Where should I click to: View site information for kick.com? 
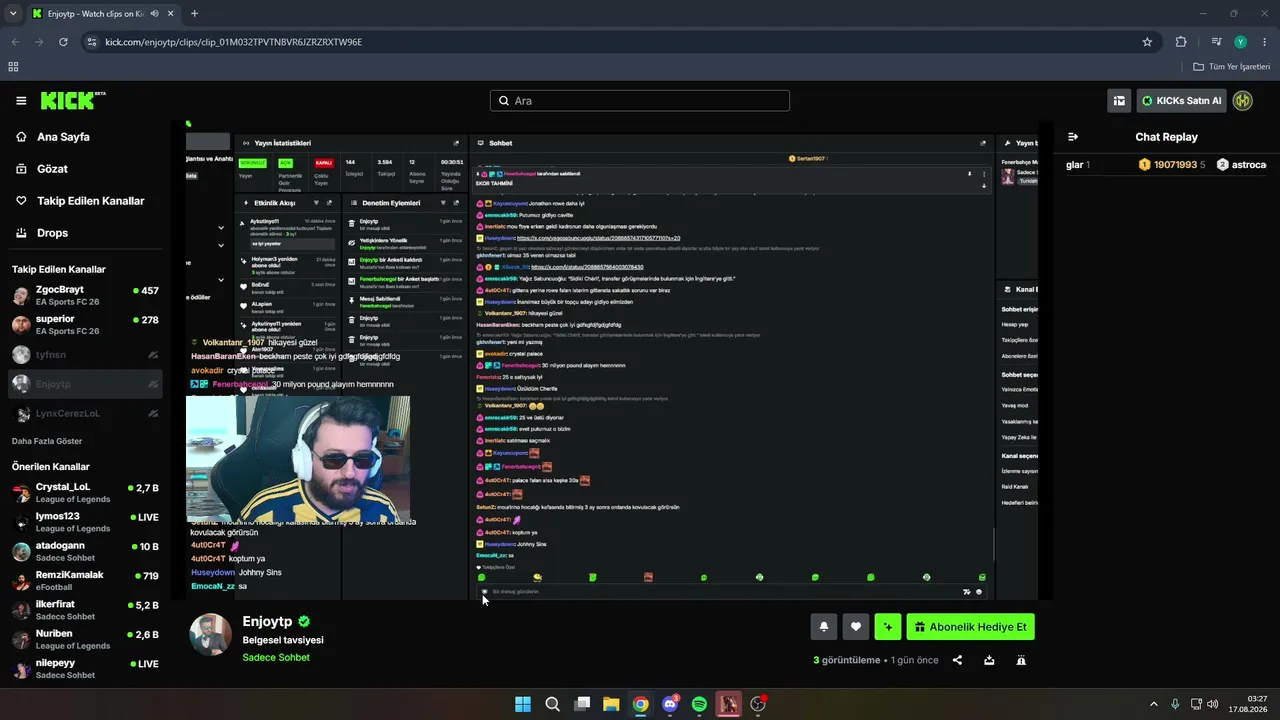[x=92, y=42]
